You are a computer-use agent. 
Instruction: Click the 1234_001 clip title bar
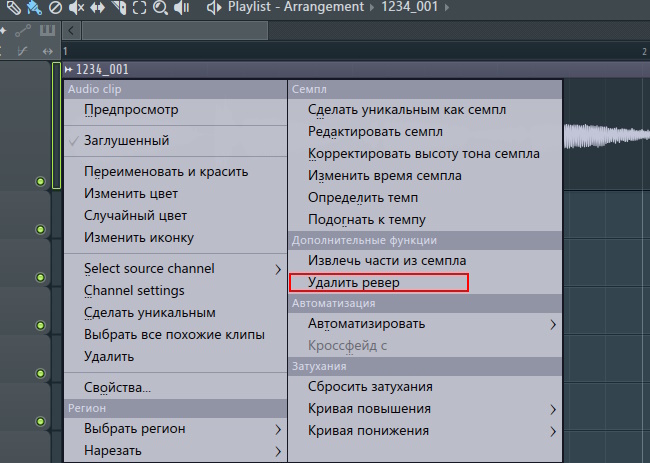[x=357, y=70]
